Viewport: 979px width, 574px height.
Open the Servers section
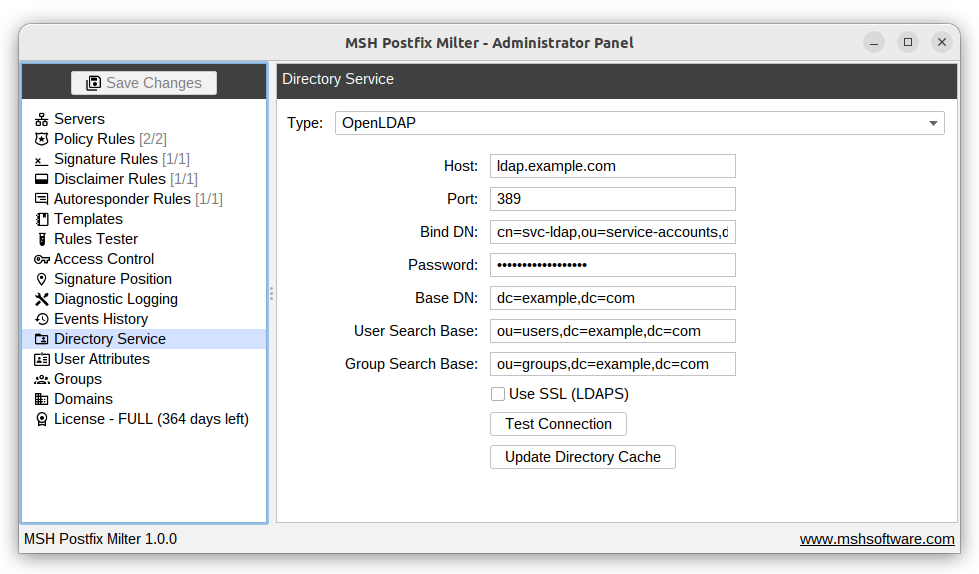(144, 119)
